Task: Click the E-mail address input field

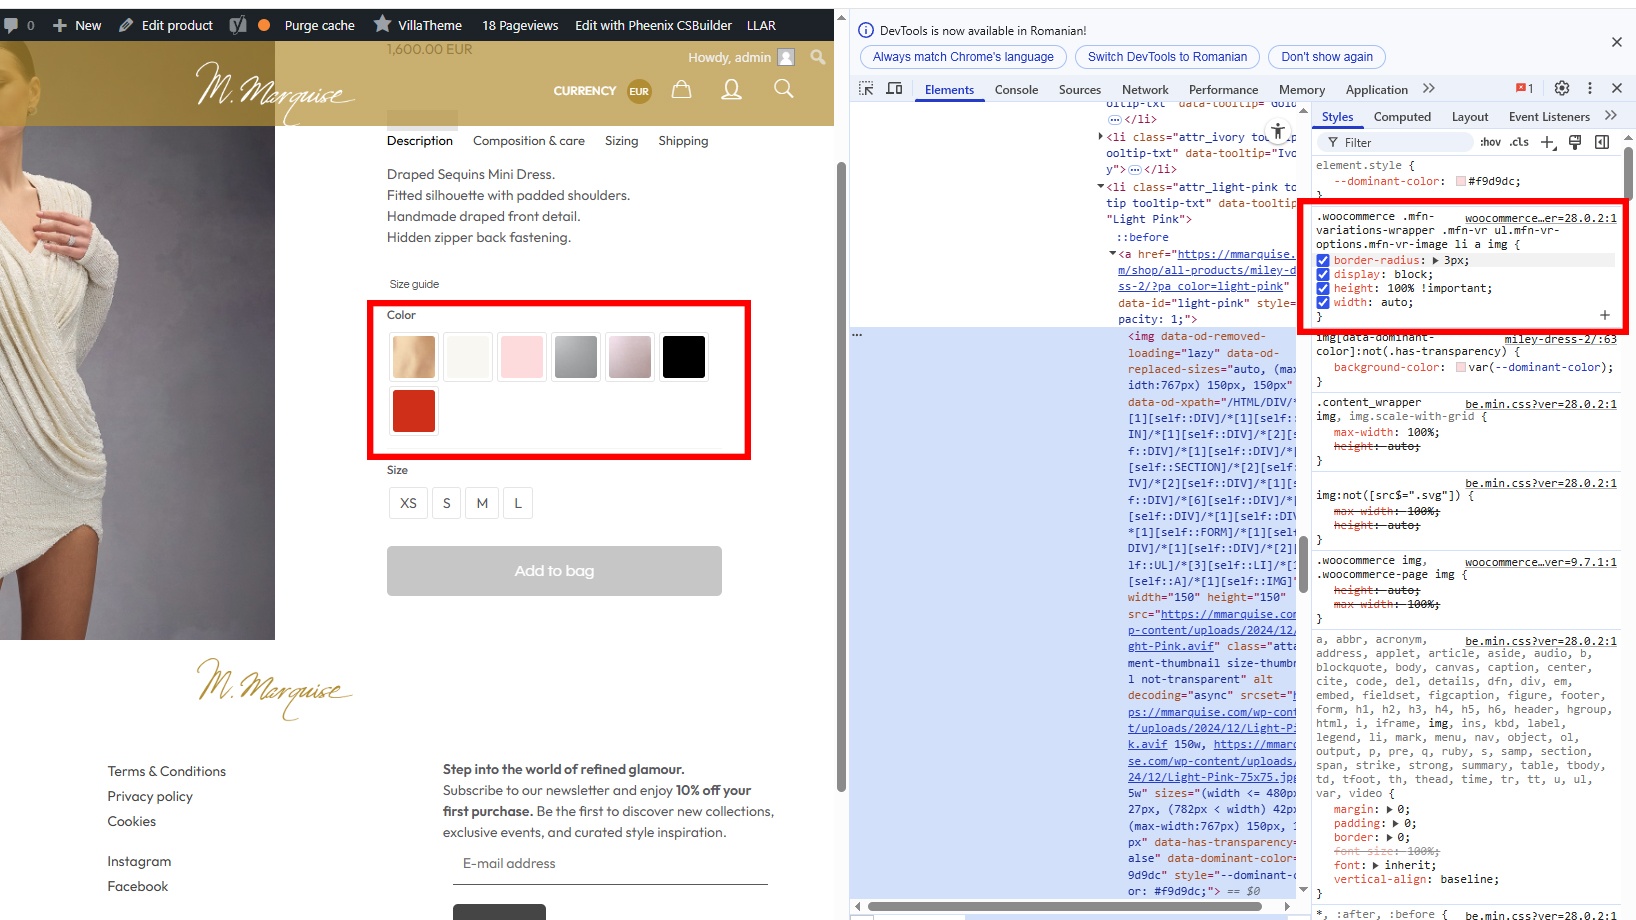Action: [610, 864]
